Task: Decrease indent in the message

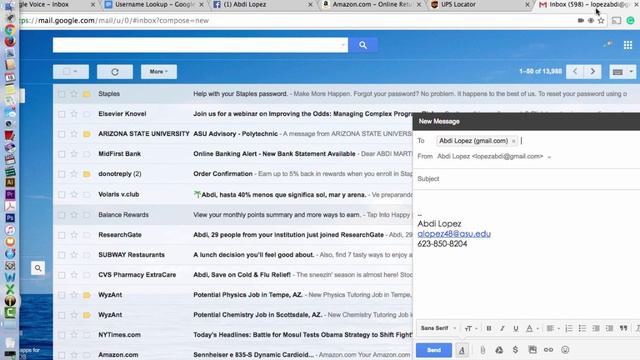Action: click(596, 328)
